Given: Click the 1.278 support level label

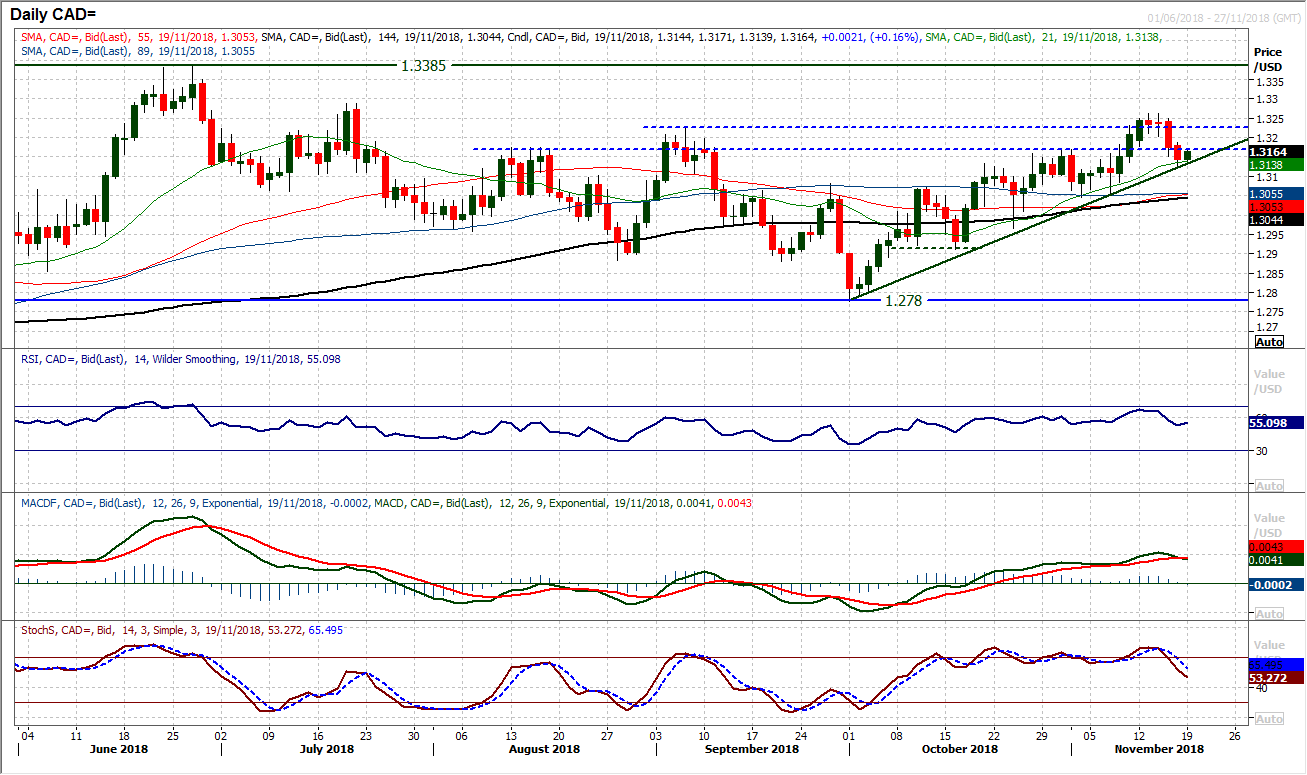Looking at the screenshot, I should (906, 299).
